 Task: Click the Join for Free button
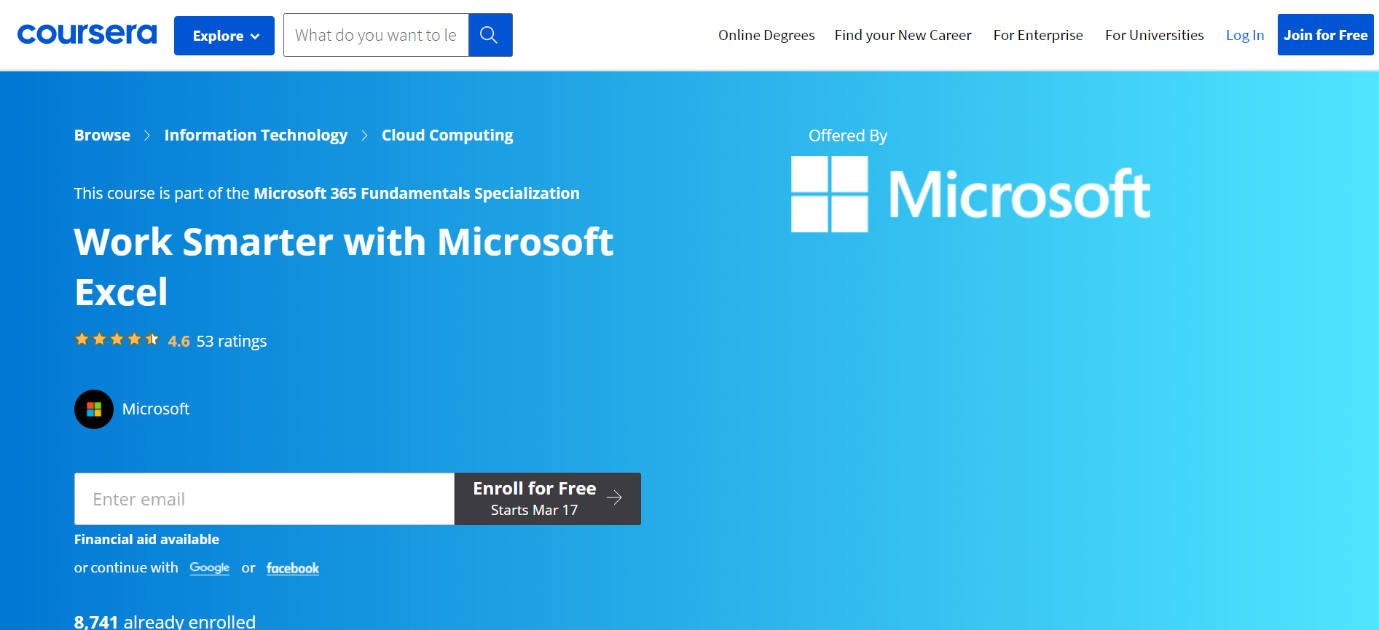(1325, 35)
